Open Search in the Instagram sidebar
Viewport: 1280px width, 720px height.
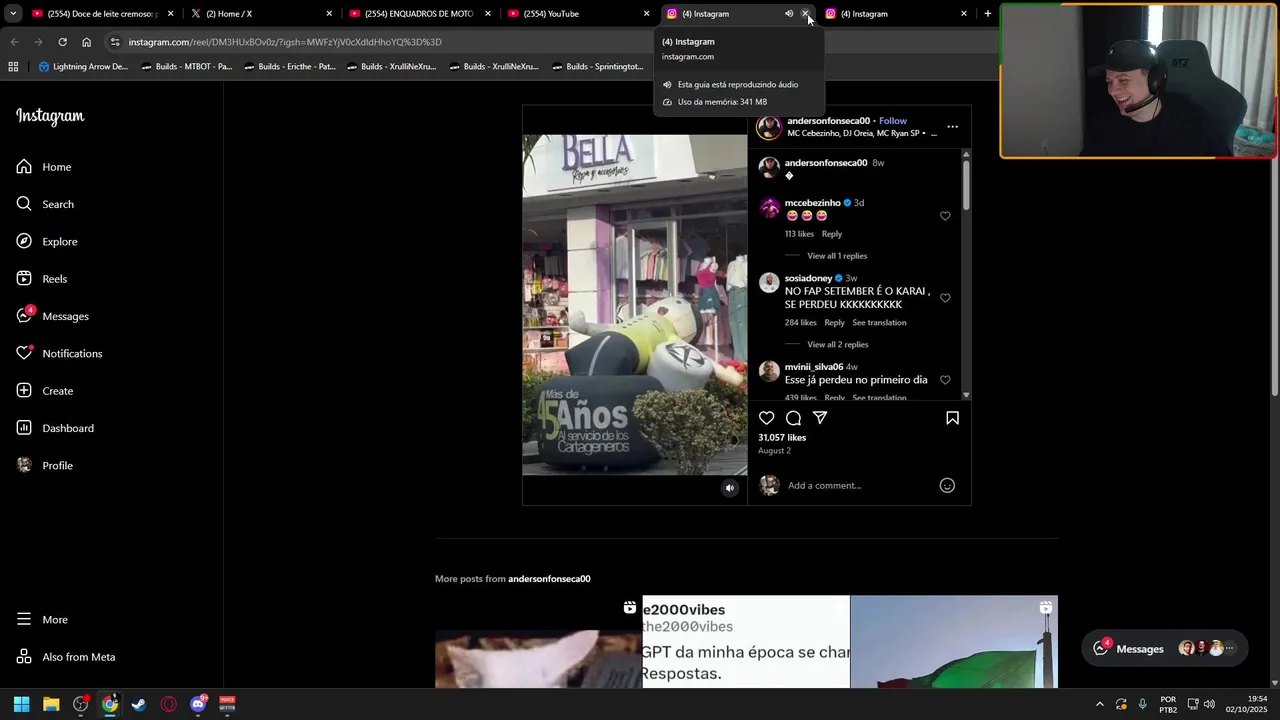tap(45, 204)
